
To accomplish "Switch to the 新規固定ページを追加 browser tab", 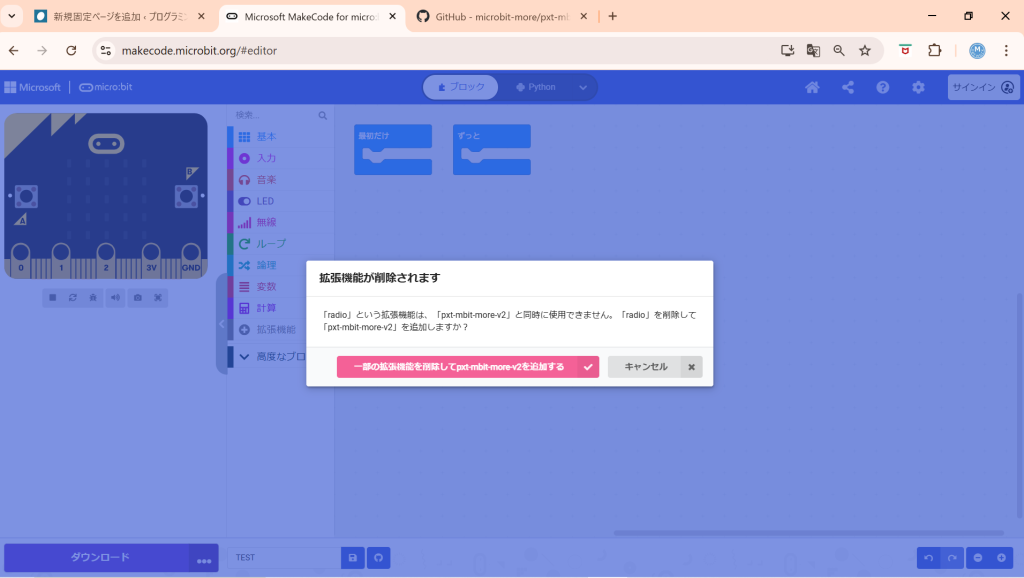I will point(118,16).
